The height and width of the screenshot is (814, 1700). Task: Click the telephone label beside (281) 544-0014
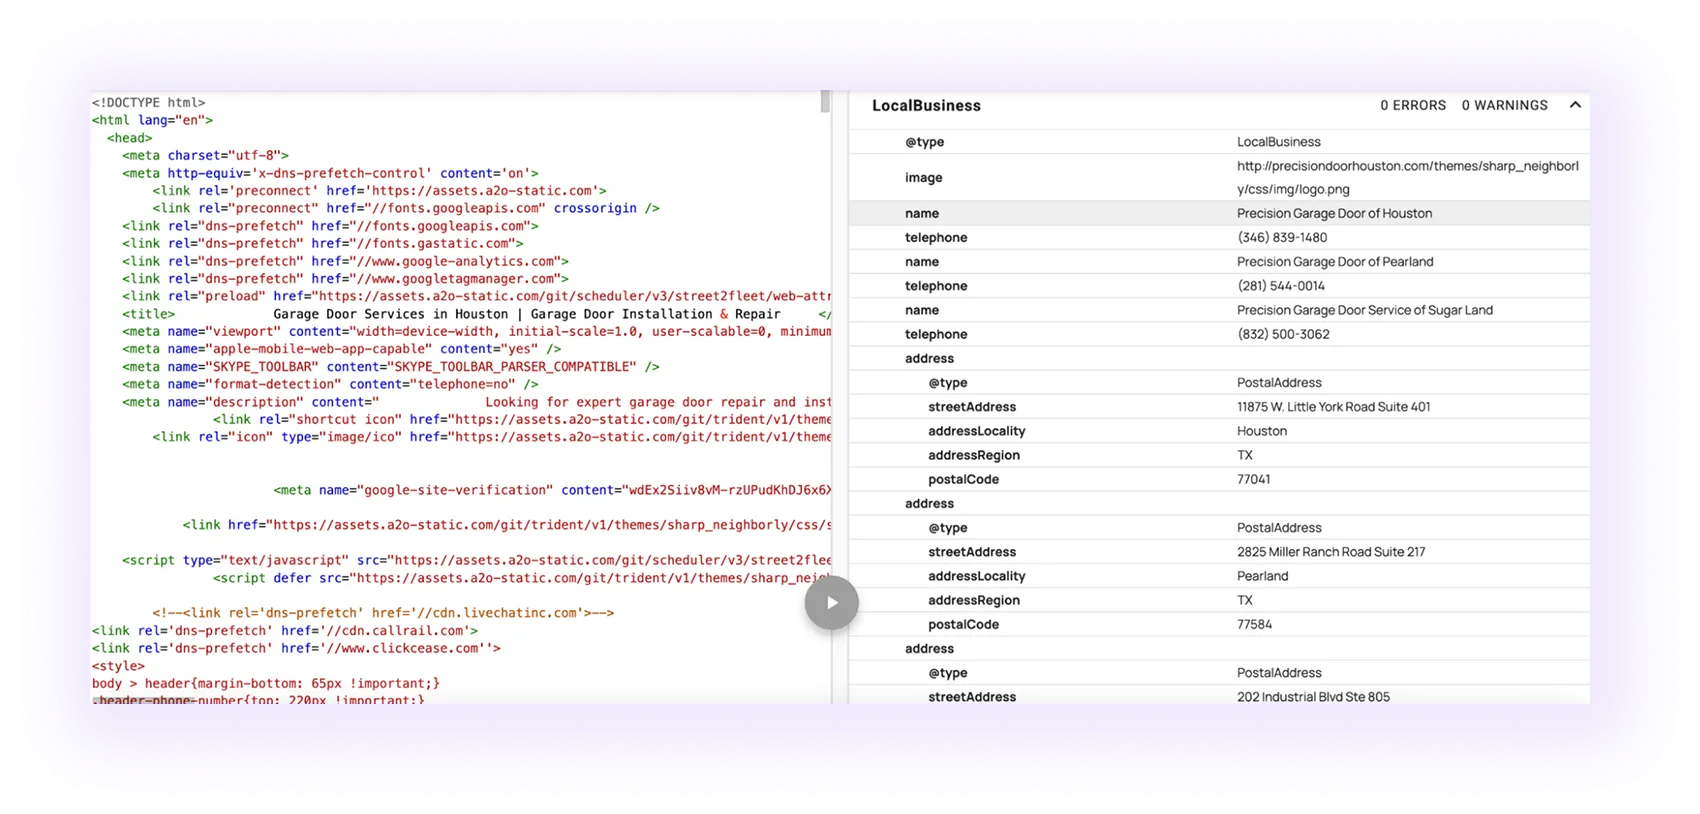pyautogui.click(x=936, y=286)
